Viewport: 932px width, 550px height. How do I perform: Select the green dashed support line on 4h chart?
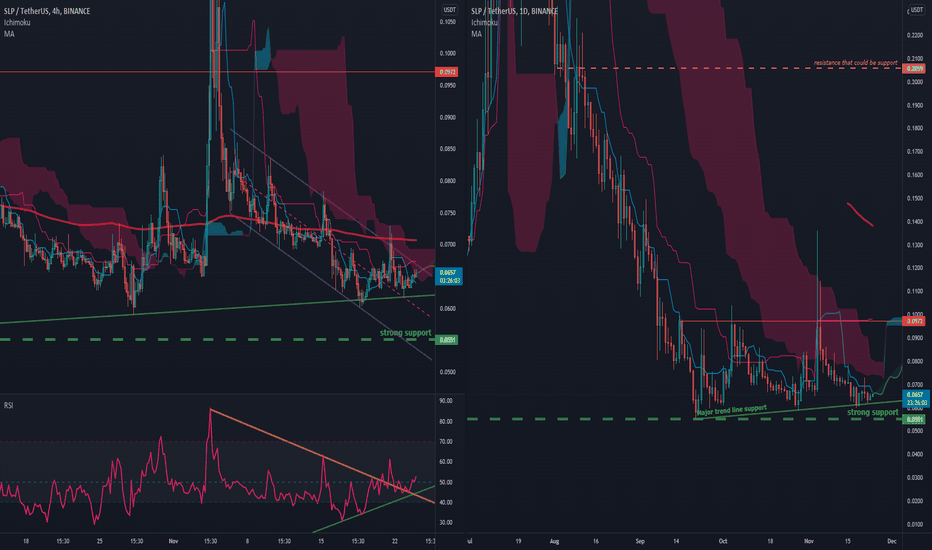click(x=218, y=340)
